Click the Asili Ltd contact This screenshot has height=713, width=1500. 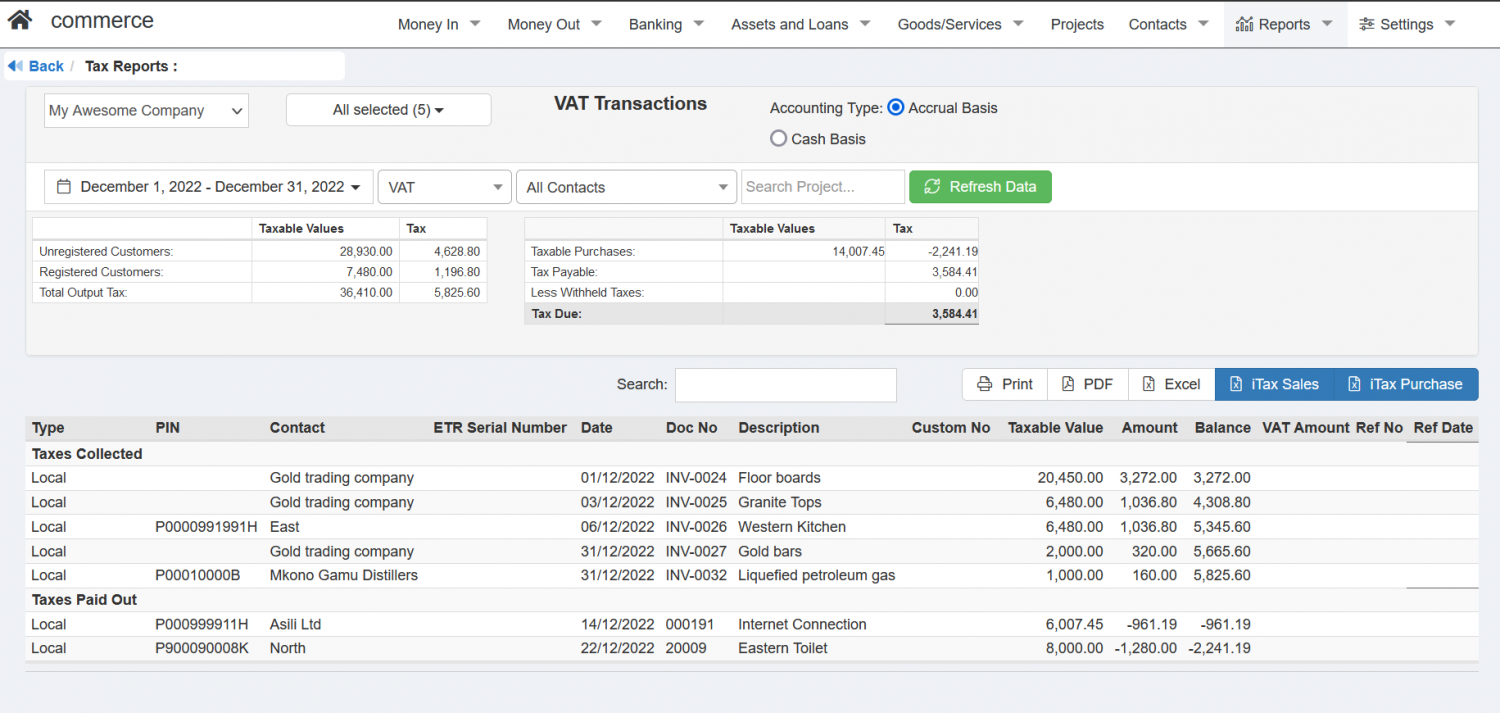coord(295,624)
